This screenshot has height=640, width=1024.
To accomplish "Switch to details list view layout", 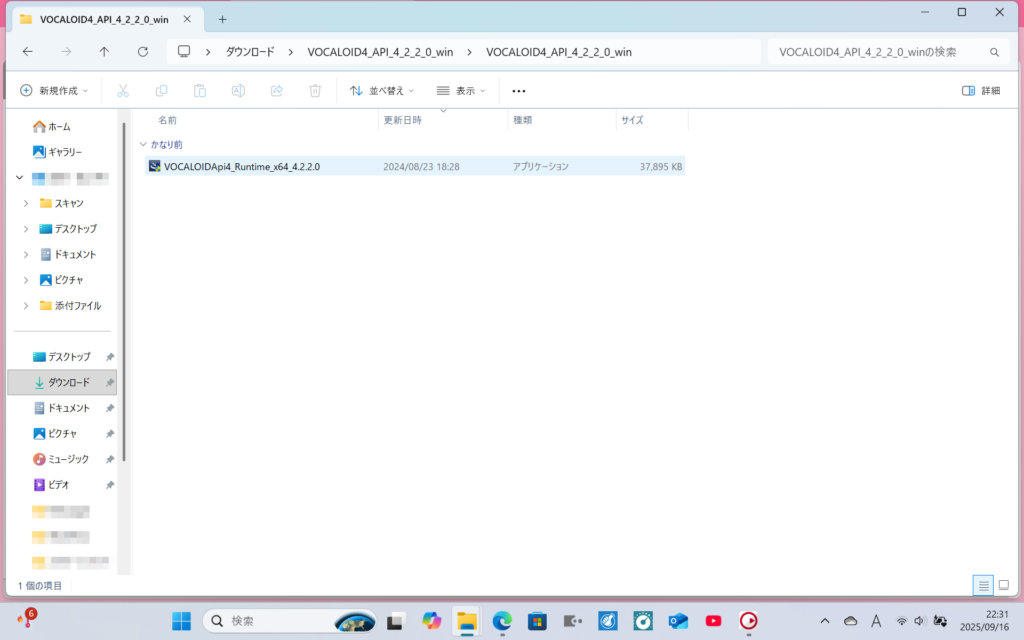I will pos(983,585).
